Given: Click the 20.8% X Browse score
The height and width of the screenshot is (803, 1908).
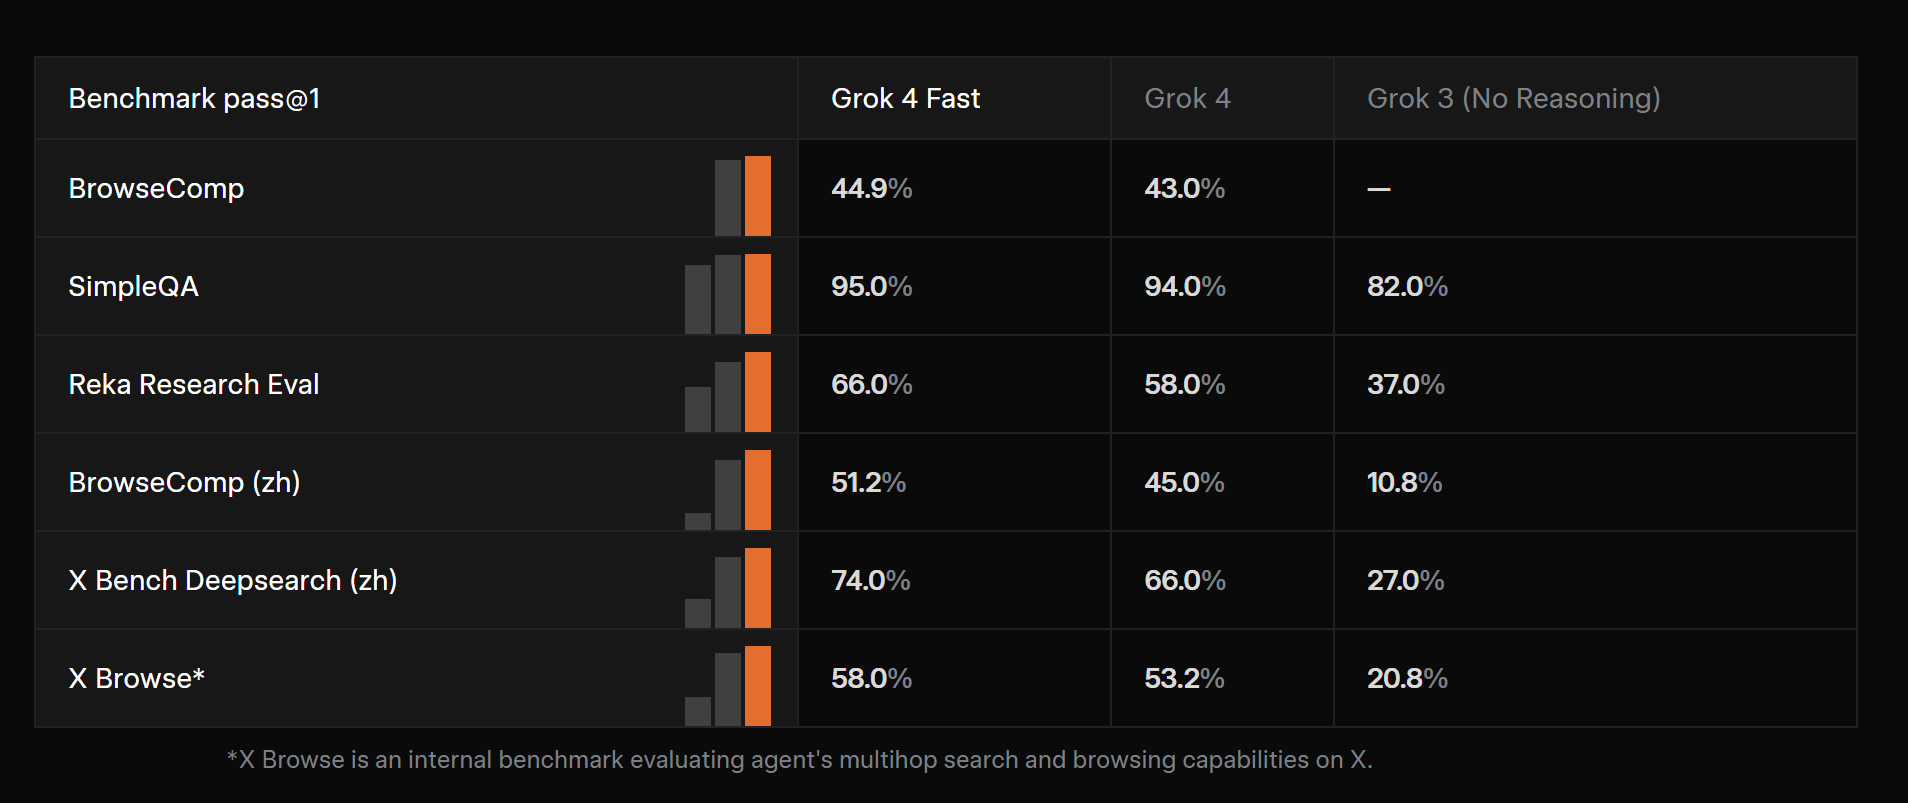Looking at the screenshot, I should click(1407, 678).
